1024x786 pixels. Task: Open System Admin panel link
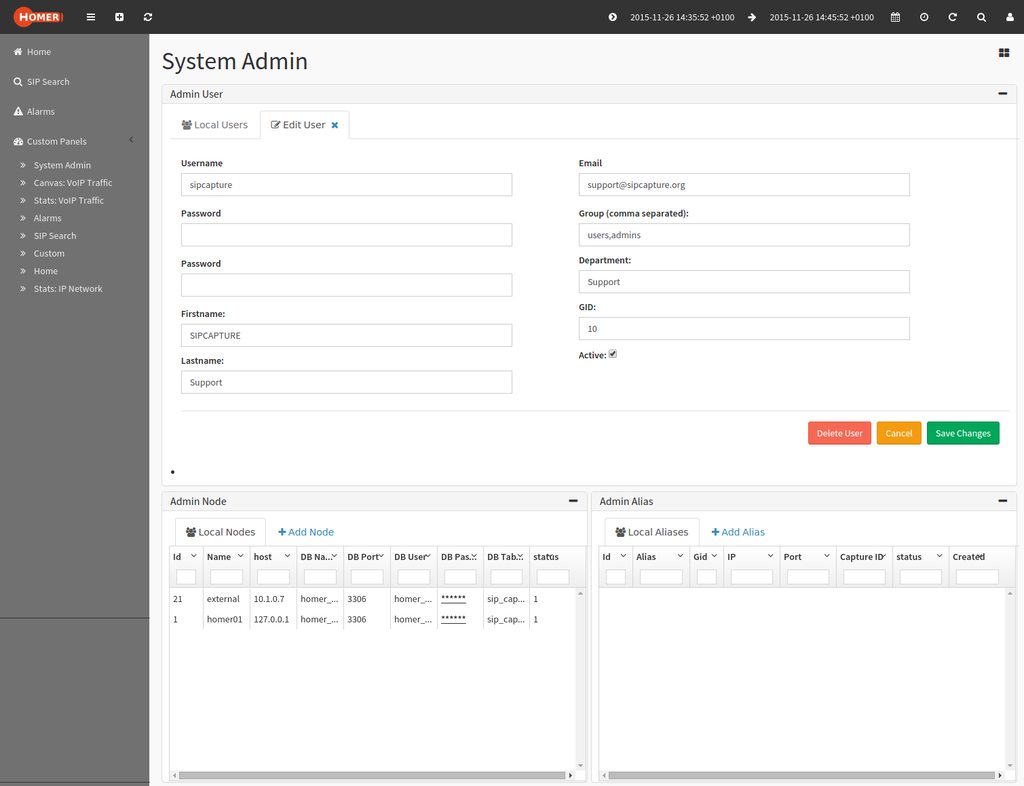point(62,165)
